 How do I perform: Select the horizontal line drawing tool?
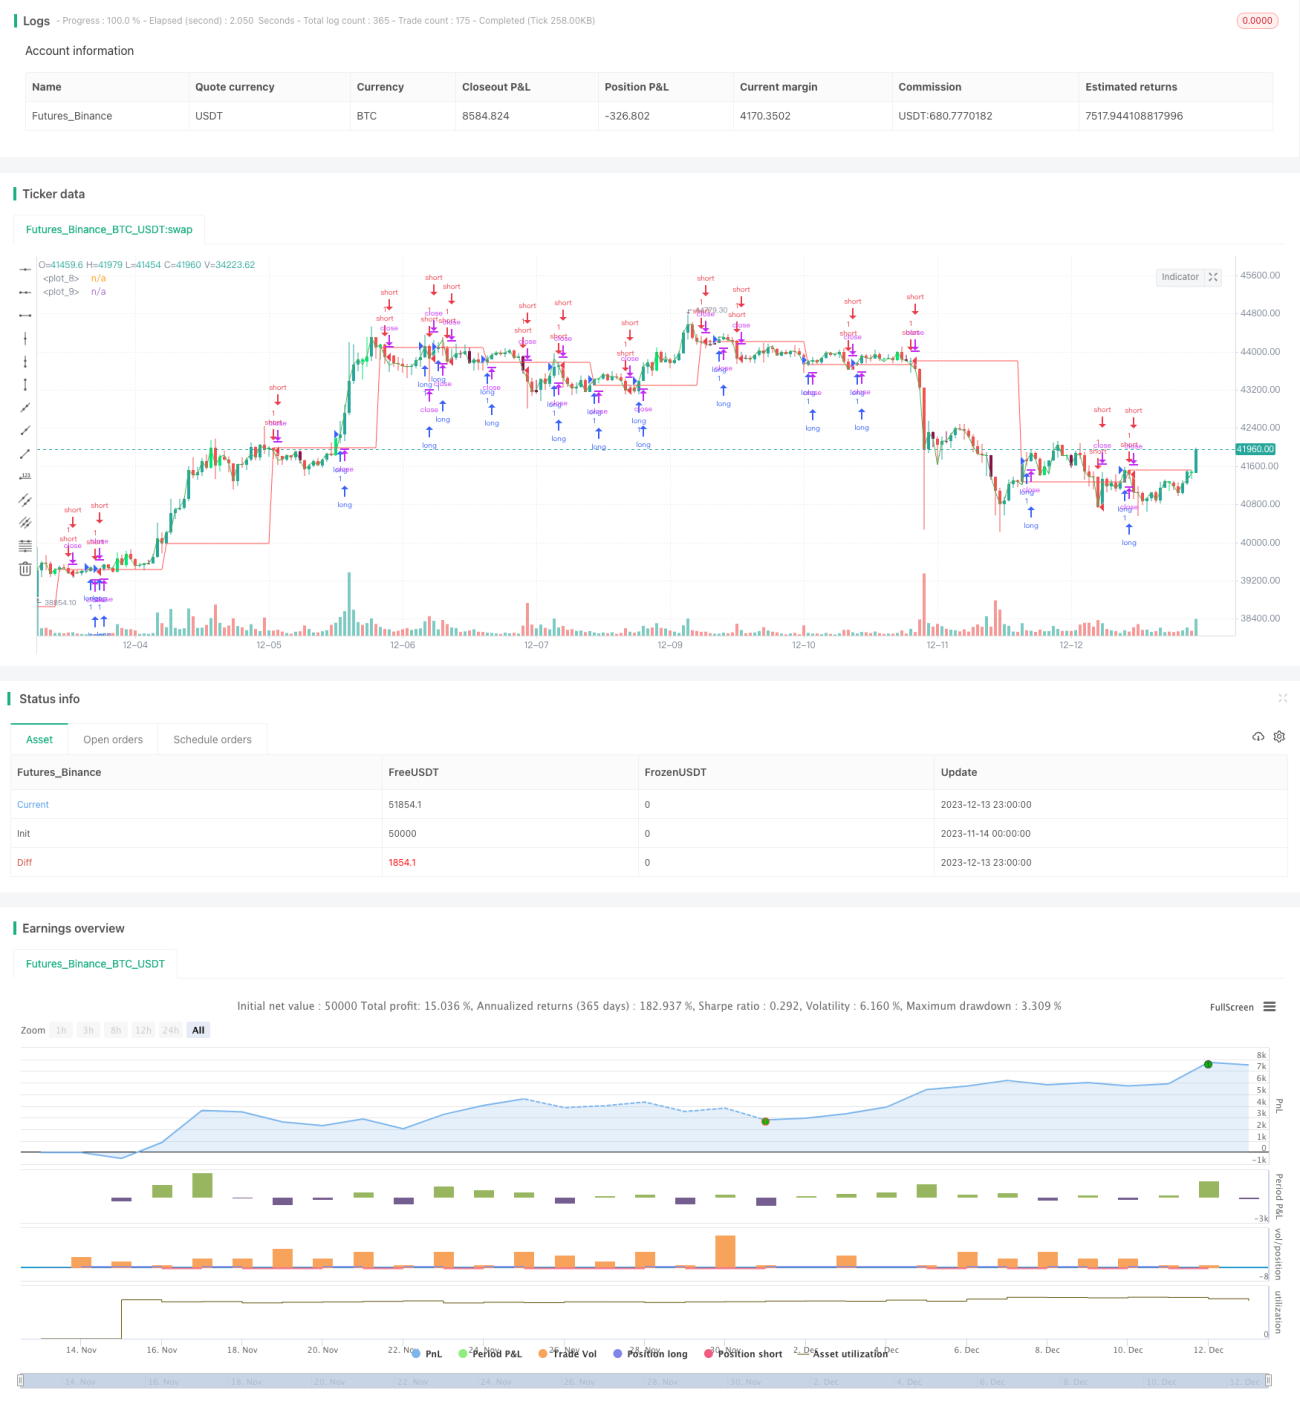coord(25,269)
